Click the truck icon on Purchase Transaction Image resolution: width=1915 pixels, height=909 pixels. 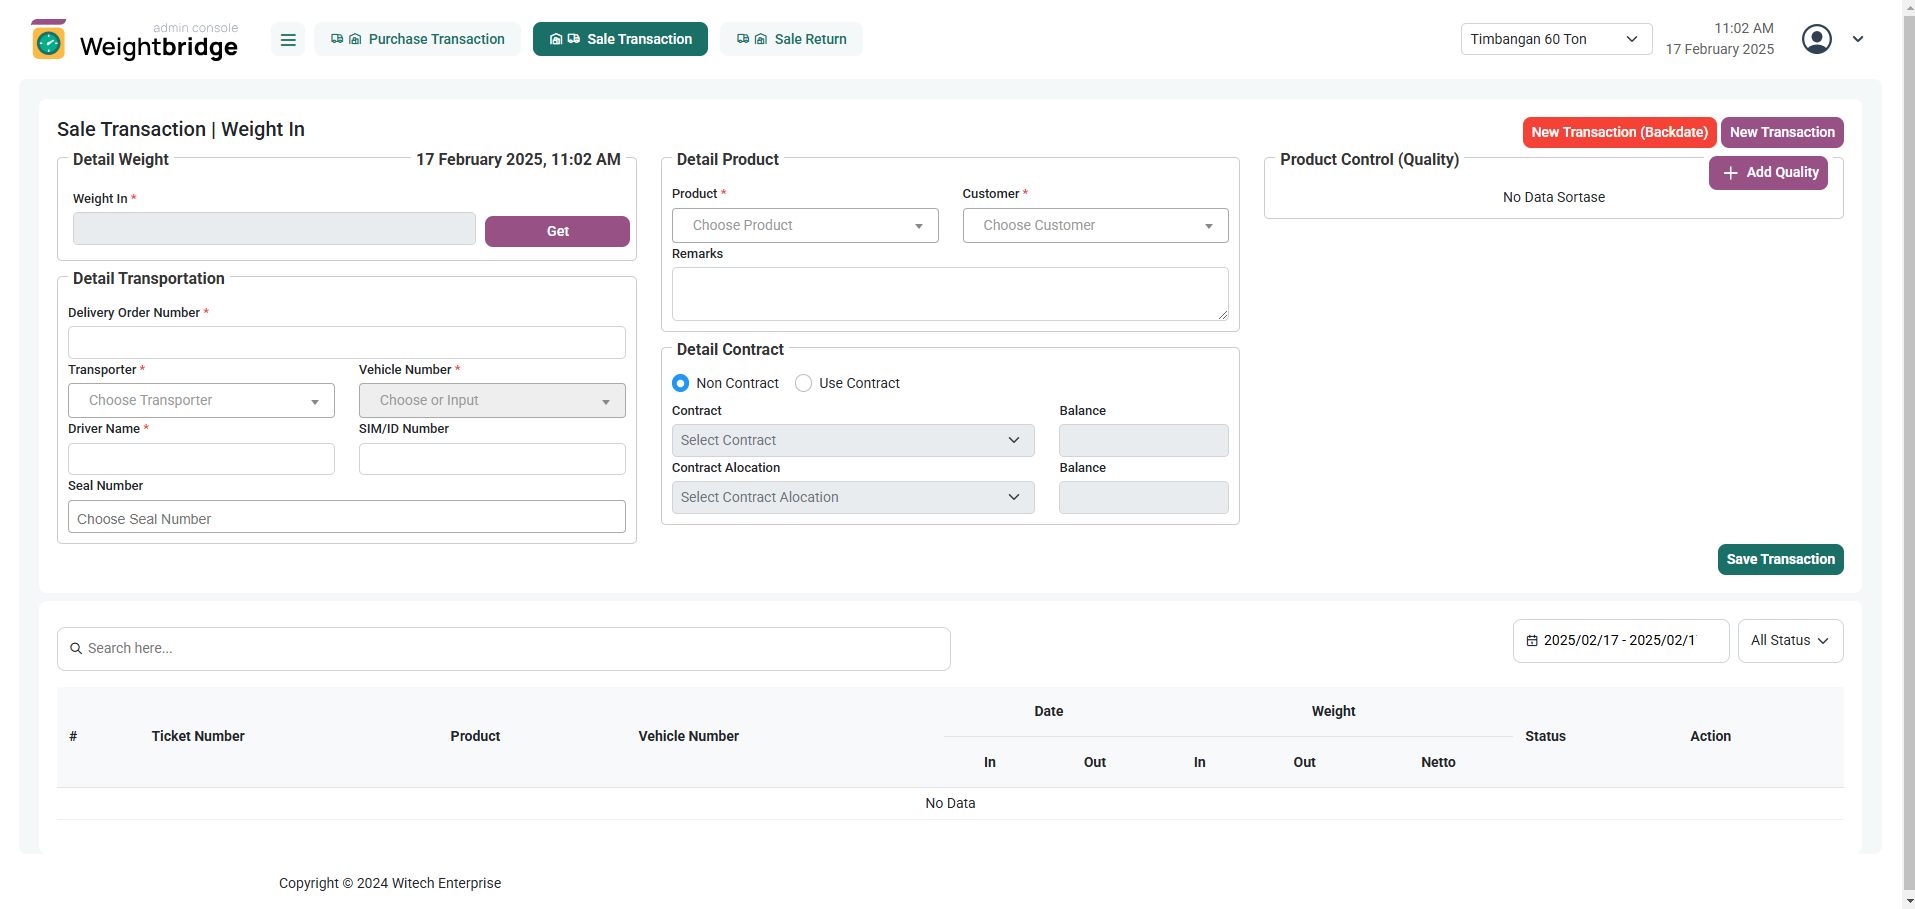click(x=337, y=39)
